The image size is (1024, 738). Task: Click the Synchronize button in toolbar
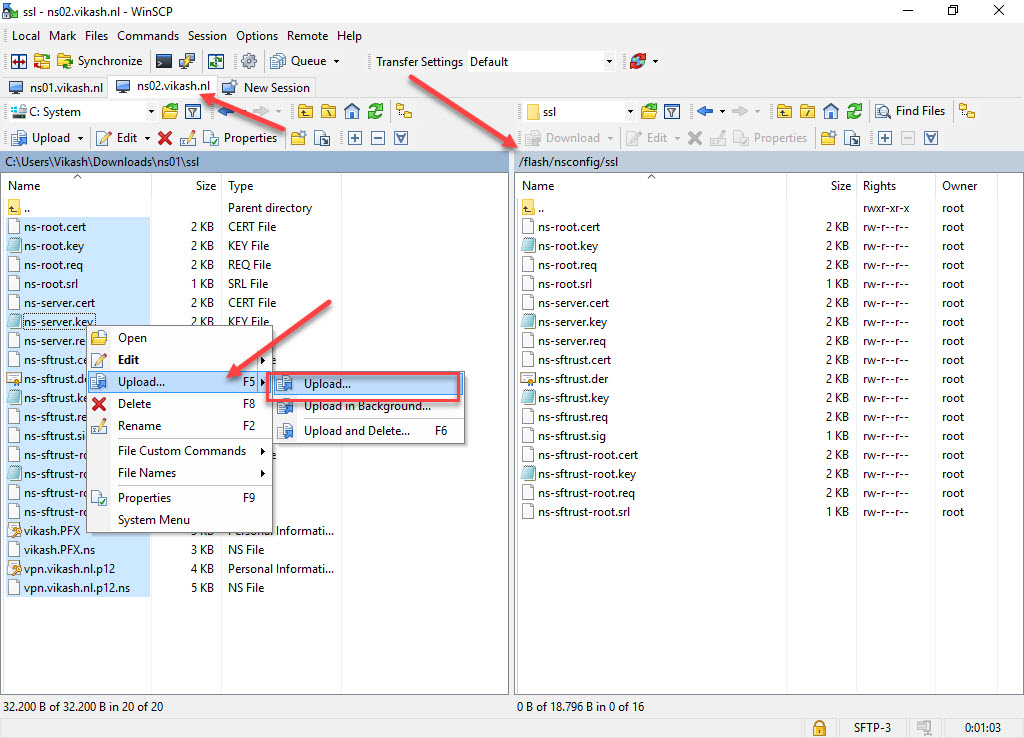tap(100, 61)
